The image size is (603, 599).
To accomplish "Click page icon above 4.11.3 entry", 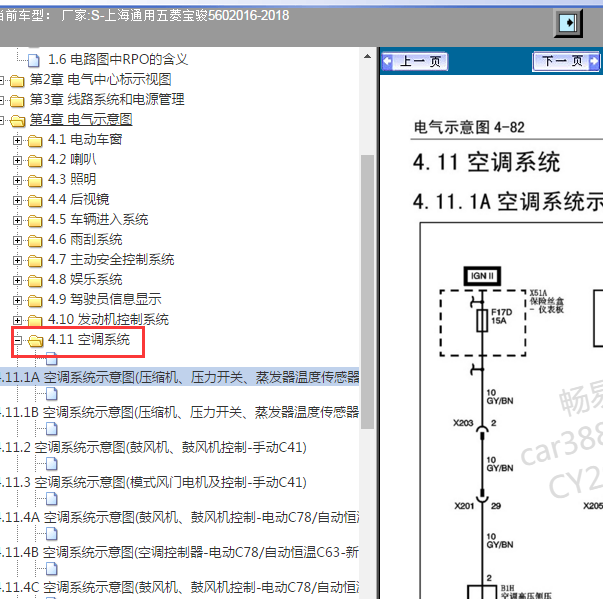I will [x=52, y=464].
